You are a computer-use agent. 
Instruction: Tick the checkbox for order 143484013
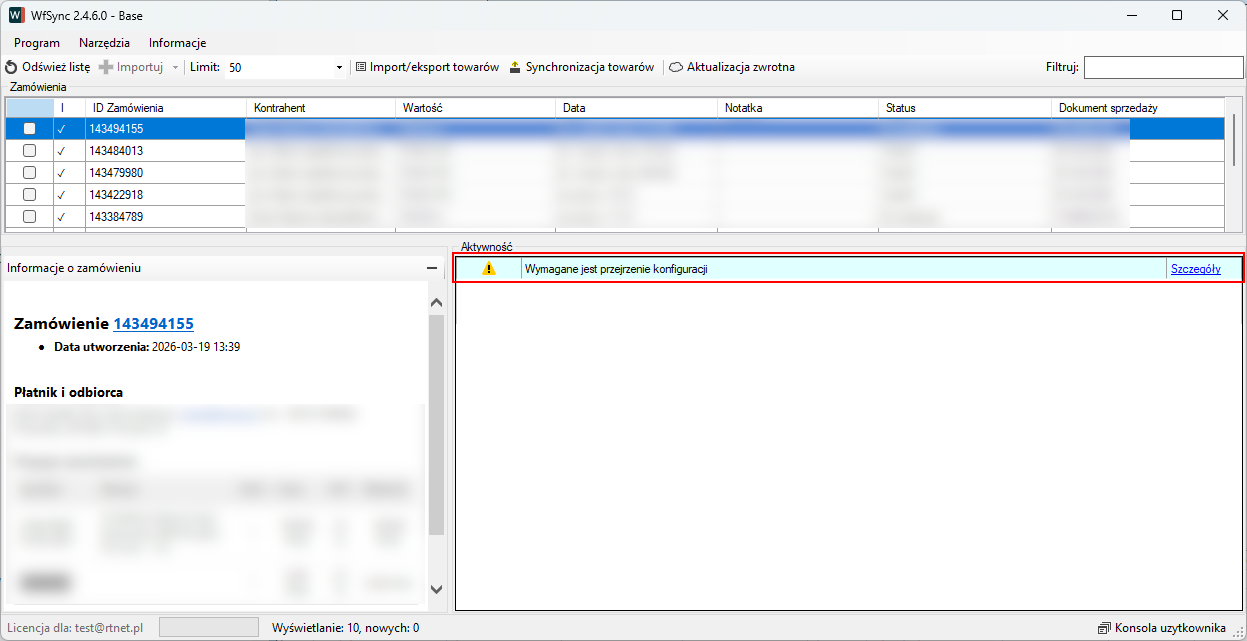30,151
